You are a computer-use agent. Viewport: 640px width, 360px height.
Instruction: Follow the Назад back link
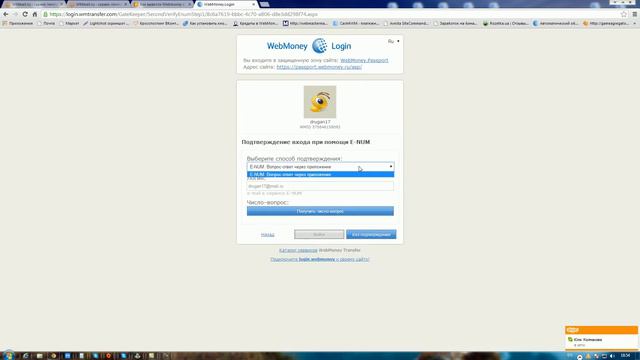(268, 234)
